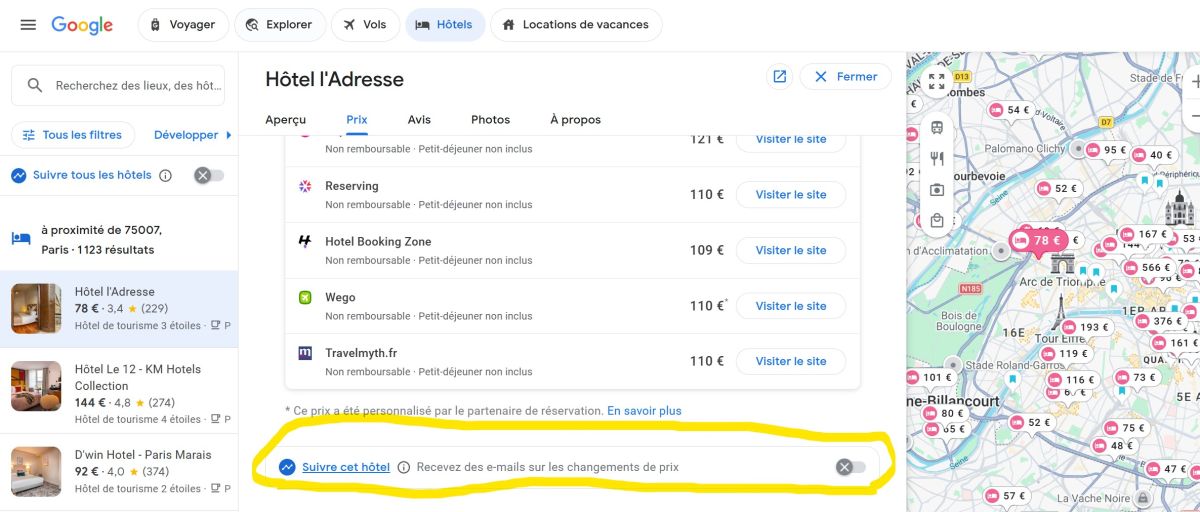Open the Avis reviews tab
This screenshot has width=1200, height=512.
tap(419, 119)
